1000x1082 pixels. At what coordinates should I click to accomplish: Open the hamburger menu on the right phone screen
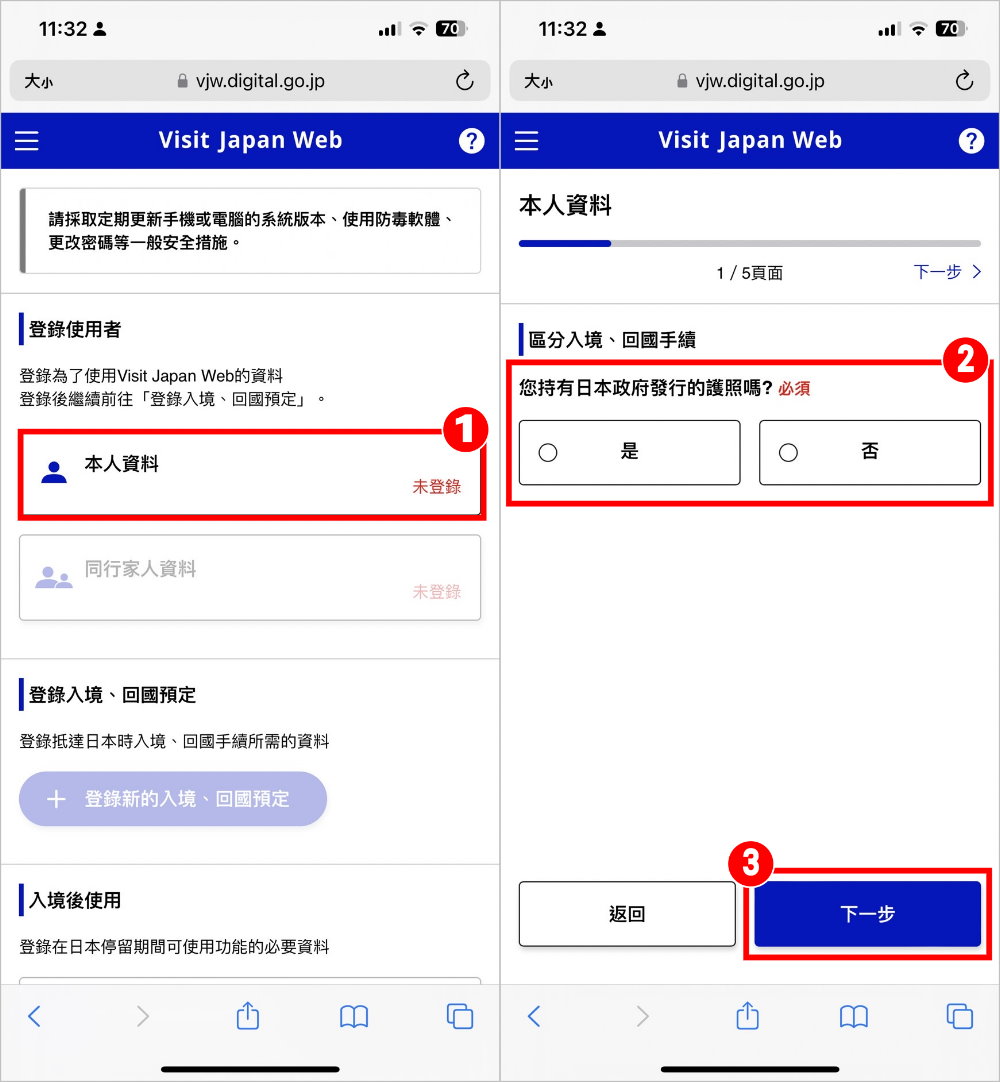pyautogui.click(x=527, y=141)
